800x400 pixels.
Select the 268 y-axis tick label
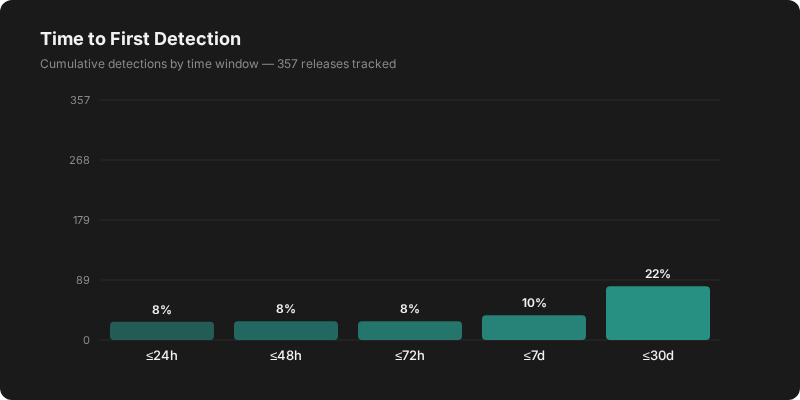point(81,160)
